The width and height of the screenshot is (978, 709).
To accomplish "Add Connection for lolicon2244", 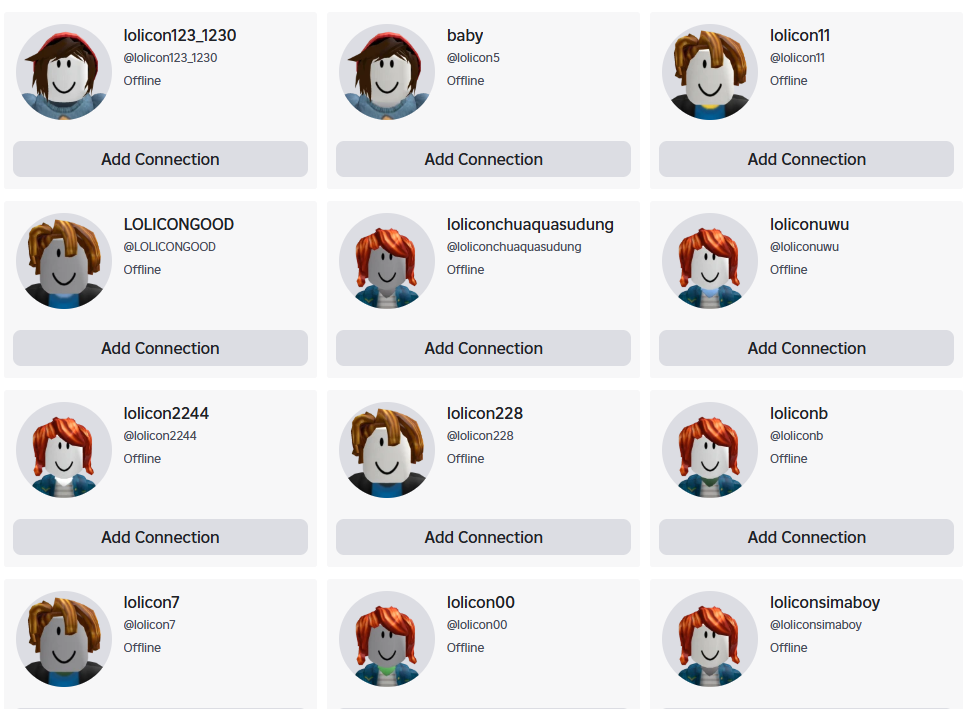I will pos(160,537).
